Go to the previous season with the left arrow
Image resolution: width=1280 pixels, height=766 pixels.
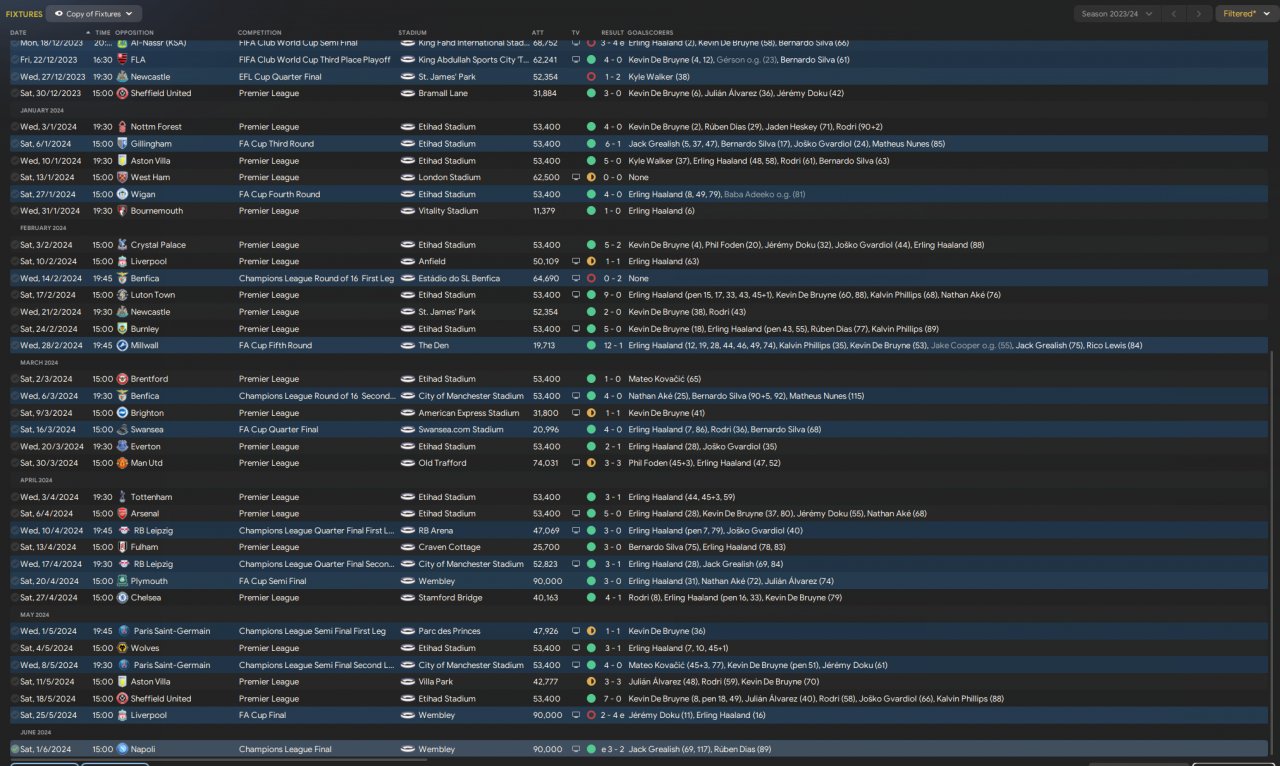[x=1176, y=14]
